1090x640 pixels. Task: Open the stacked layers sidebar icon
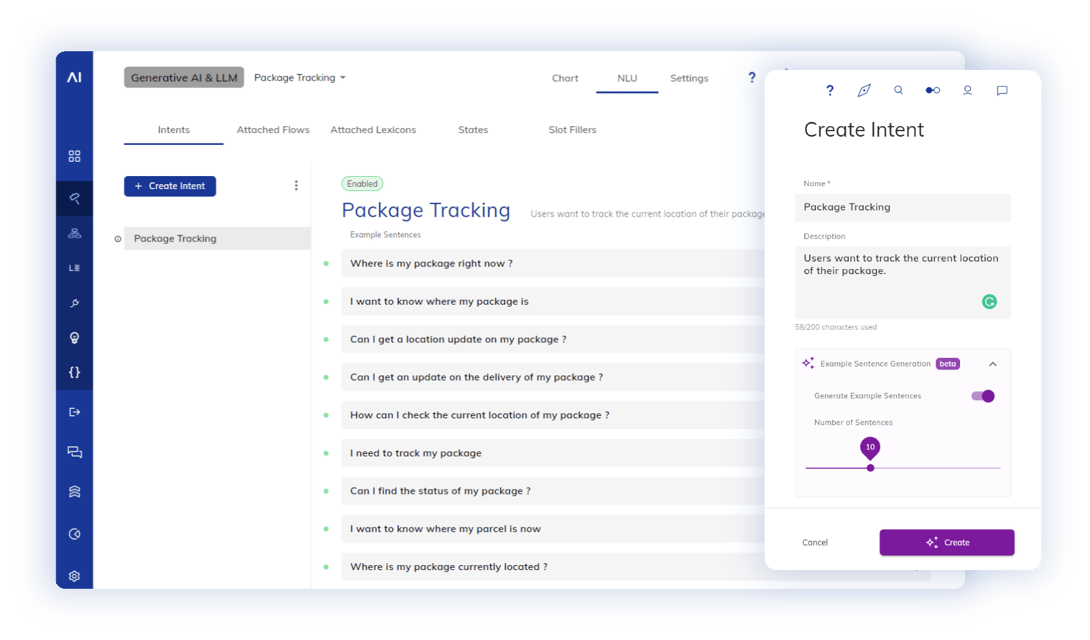click(74, 491)
